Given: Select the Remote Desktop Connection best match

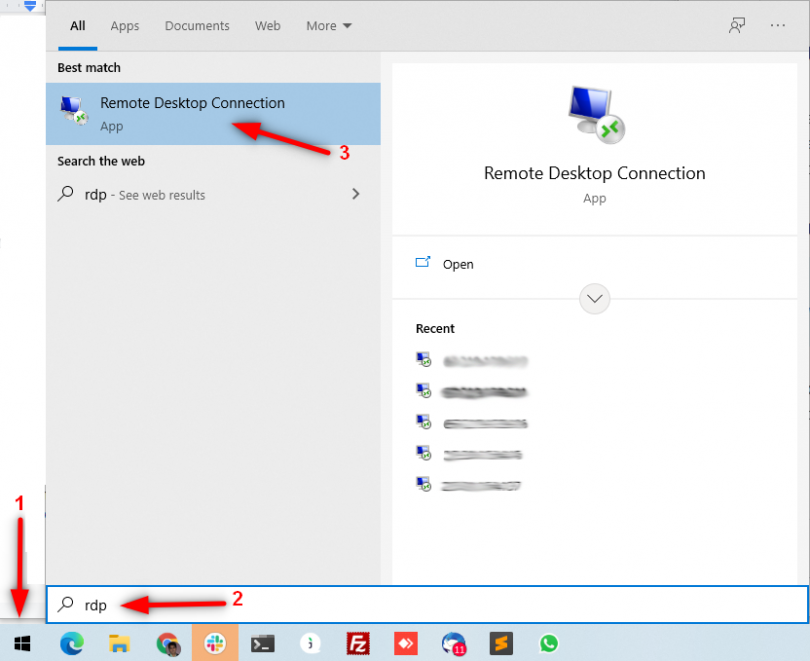Looking at the screenshot, I should click(x=192, y=113).
